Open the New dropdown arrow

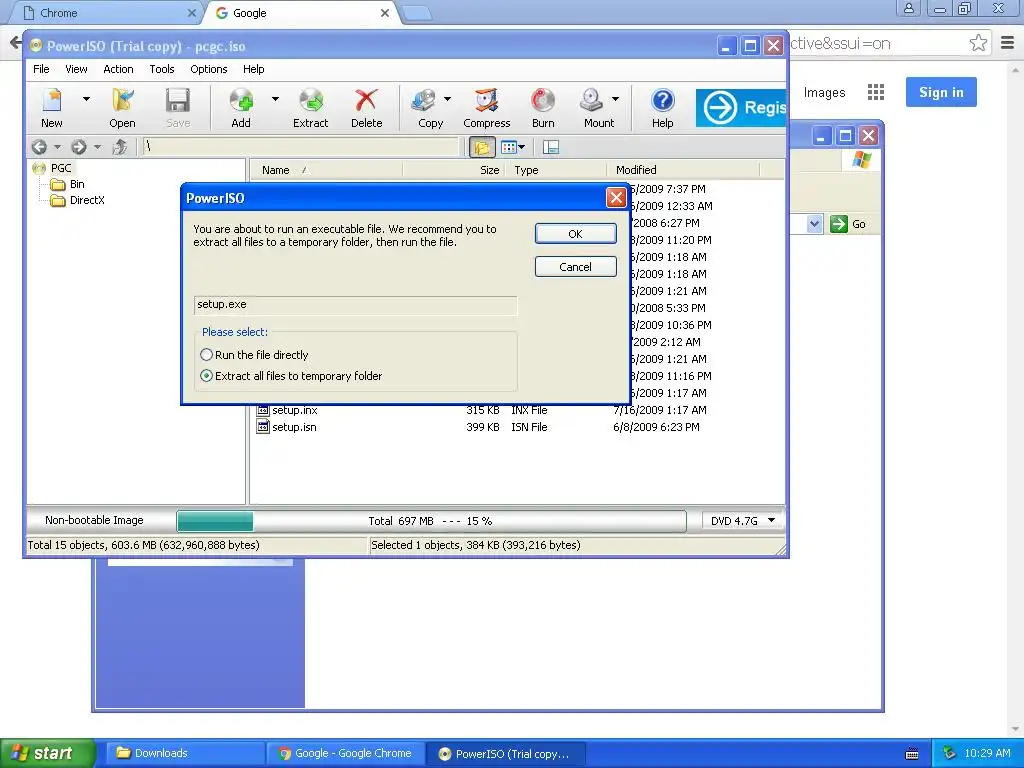[x=86, y=99]
